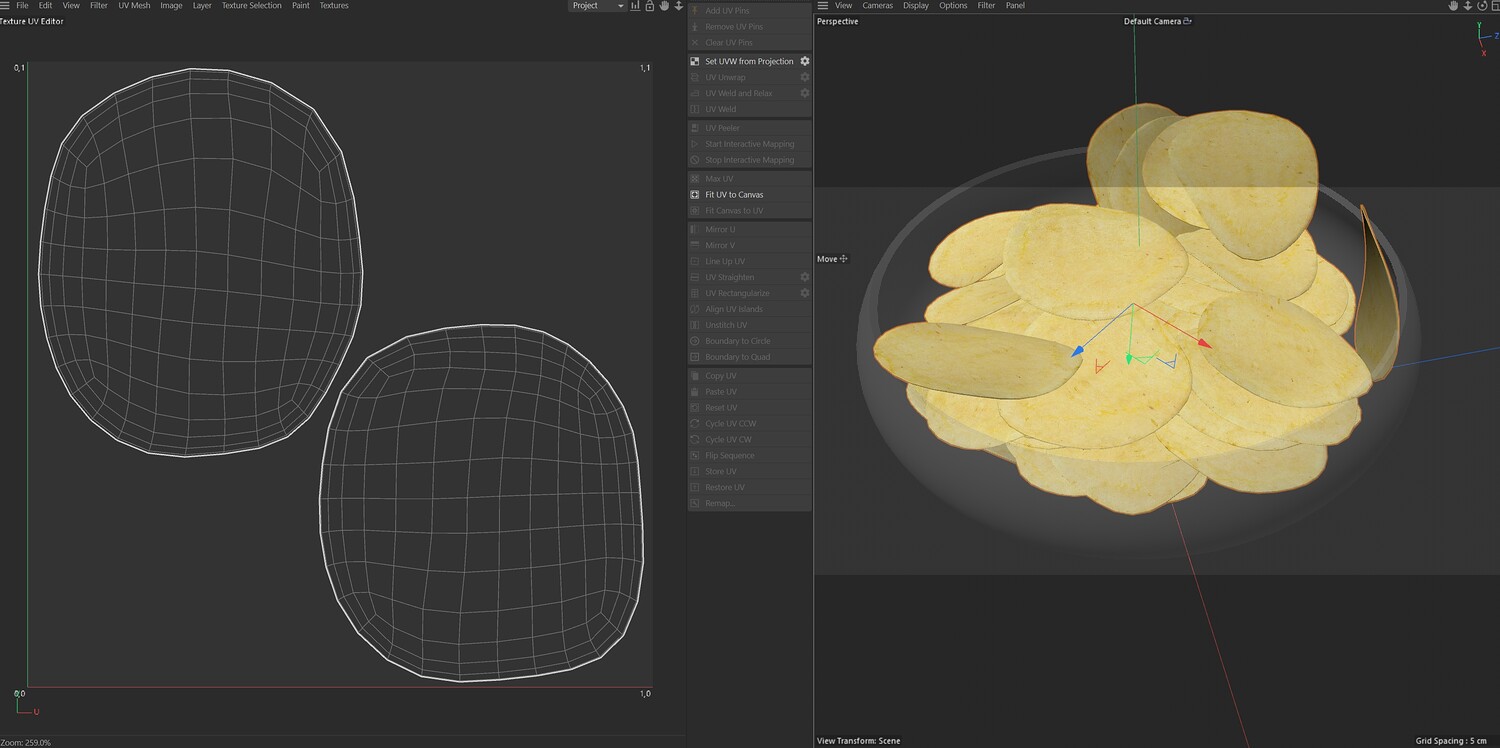Click the Copy UV icon

(695, 376)
